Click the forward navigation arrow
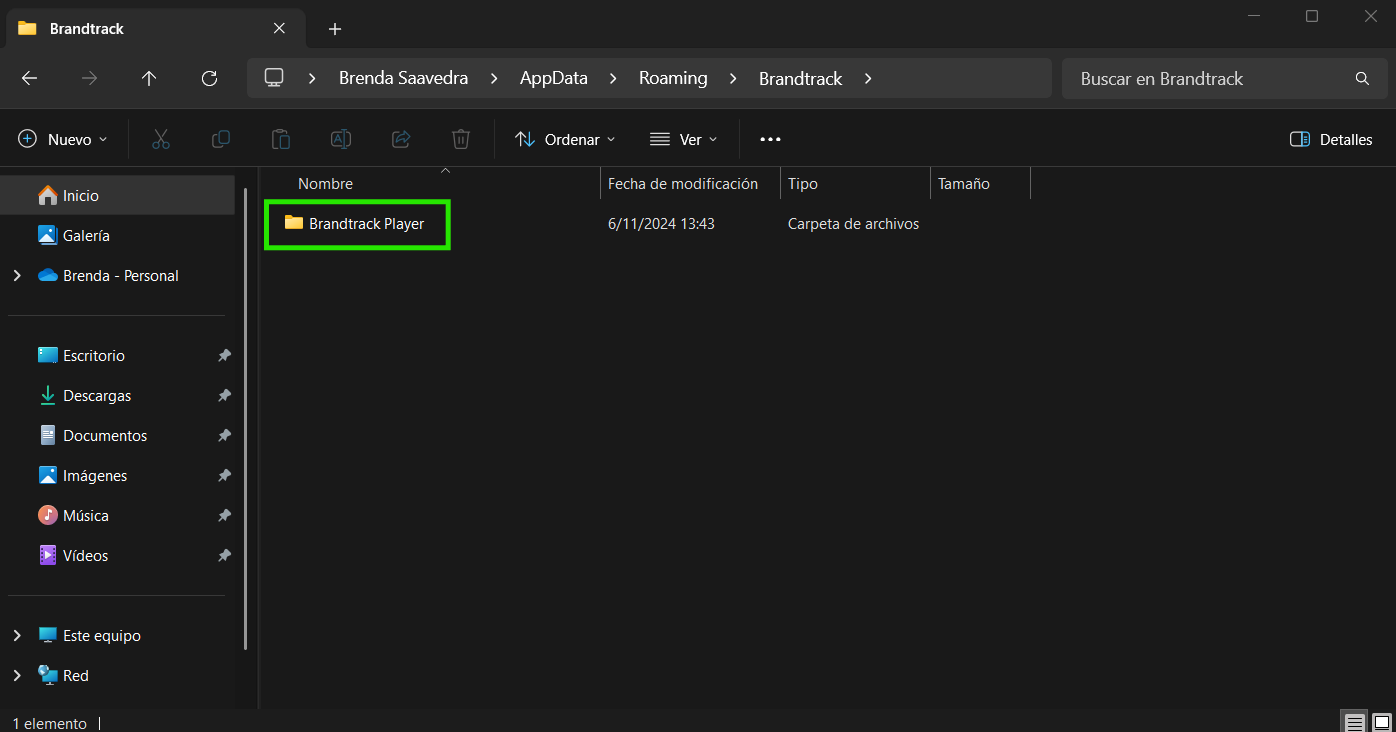1396x732 pixels. [89, 78]
